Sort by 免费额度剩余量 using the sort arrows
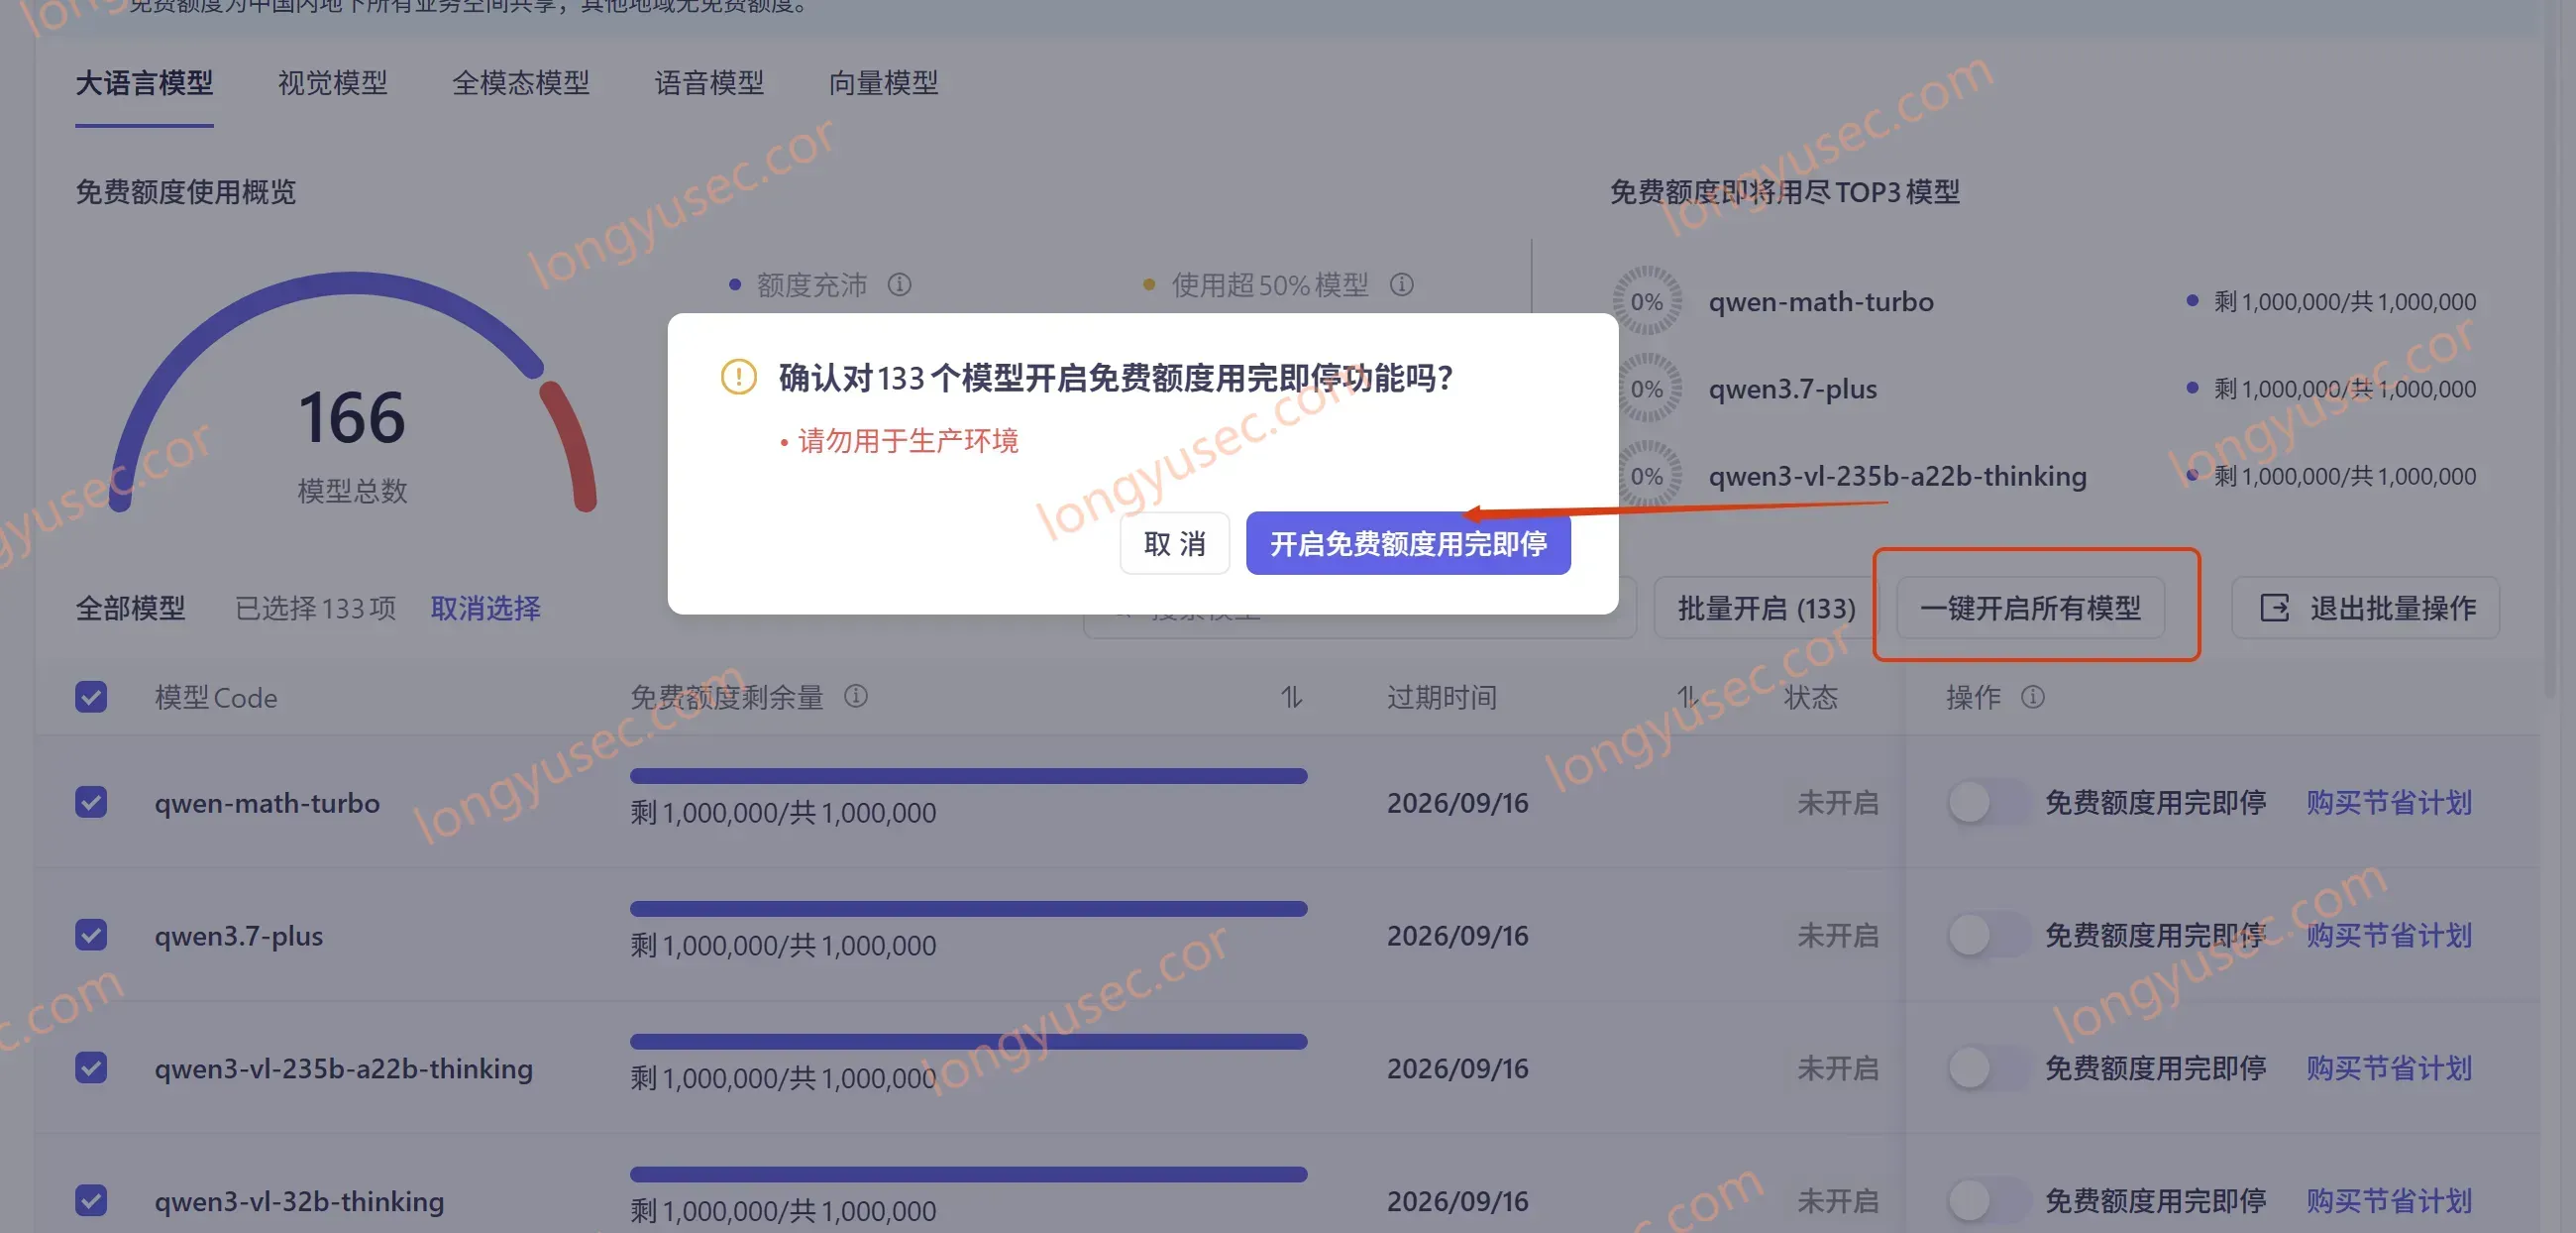 (x=1291, y=697)
